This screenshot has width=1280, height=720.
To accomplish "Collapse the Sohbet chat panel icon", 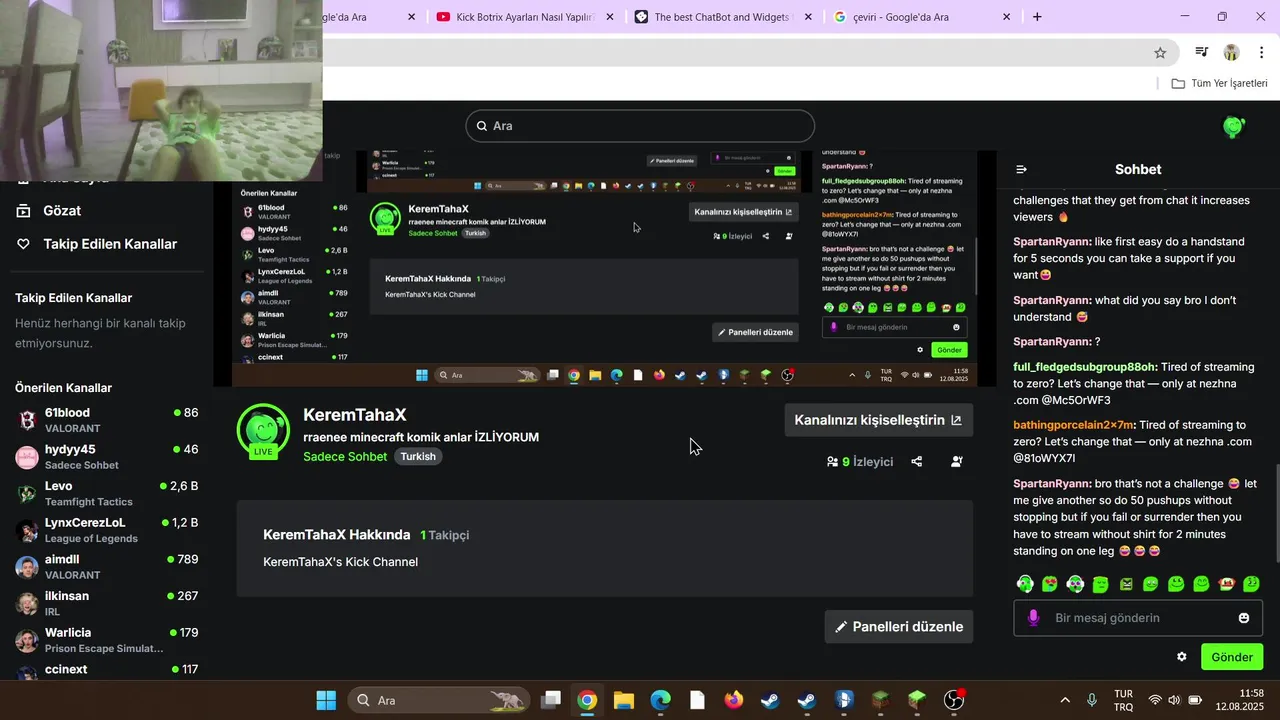I will [x=1021, y=169].
